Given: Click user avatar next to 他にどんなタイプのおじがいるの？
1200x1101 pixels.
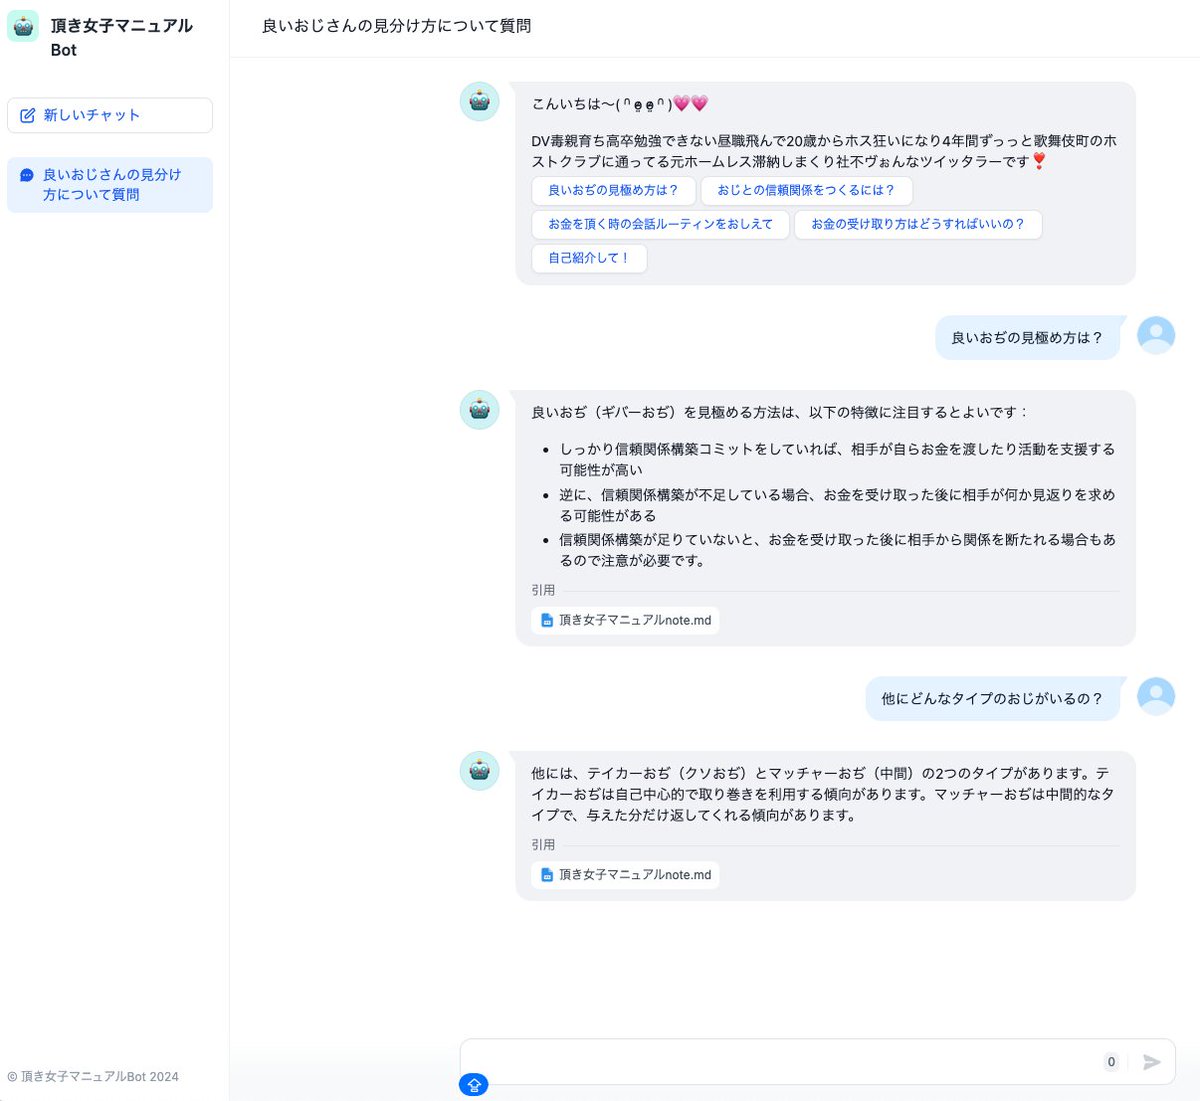Looking at the screenshot, I should (1156, 696).
